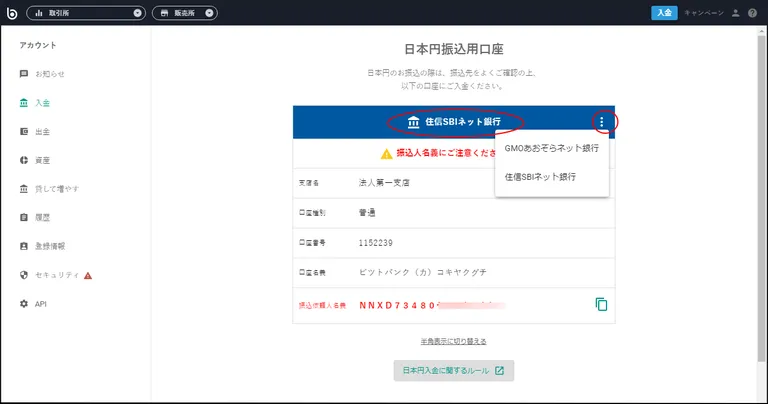
Task: Click the セキュリティ shield icon
Action: click(x=24, y=275)
